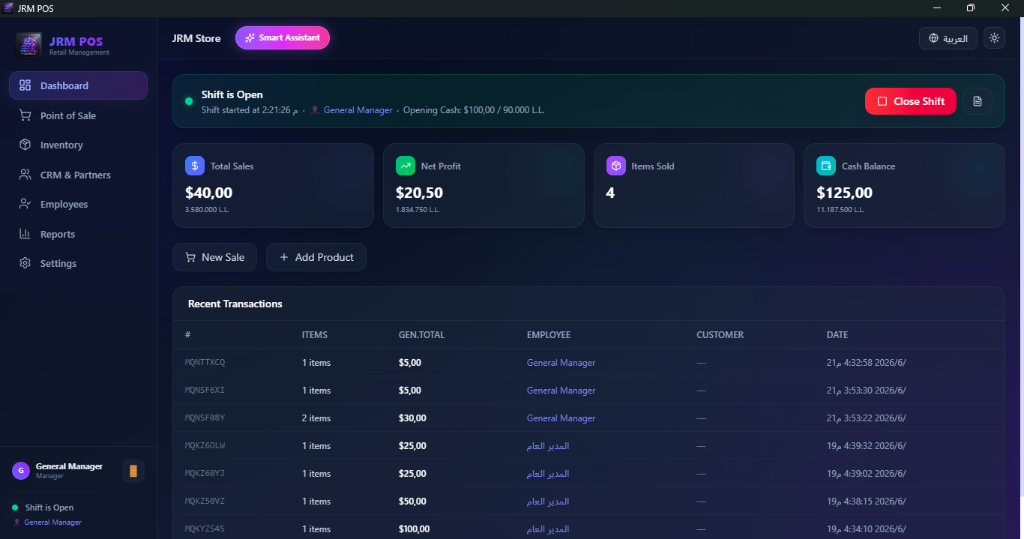Select transaction MQKZ6OLW
The height and width of the screenshot is (539, 1024).
click(588, 446)
